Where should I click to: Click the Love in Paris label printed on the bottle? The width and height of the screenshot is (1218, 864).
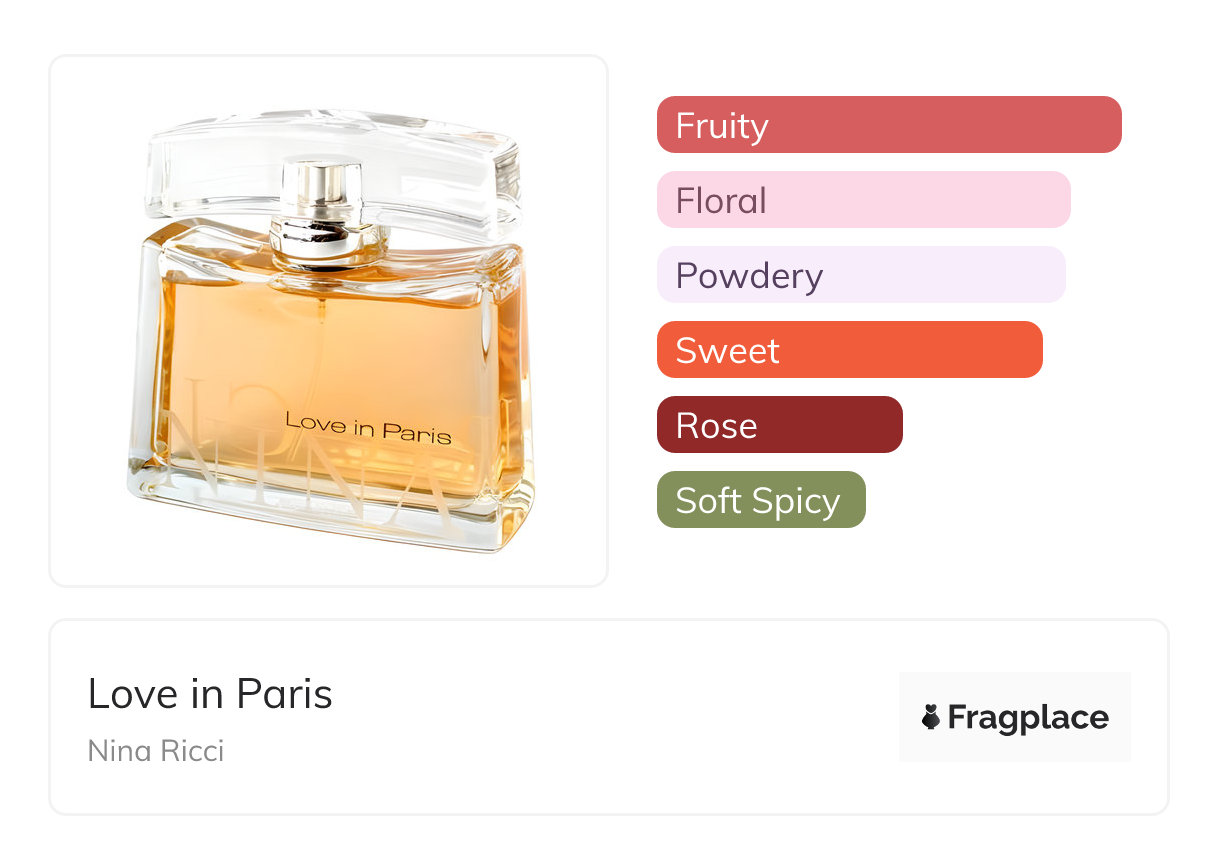tap(368, 427)
